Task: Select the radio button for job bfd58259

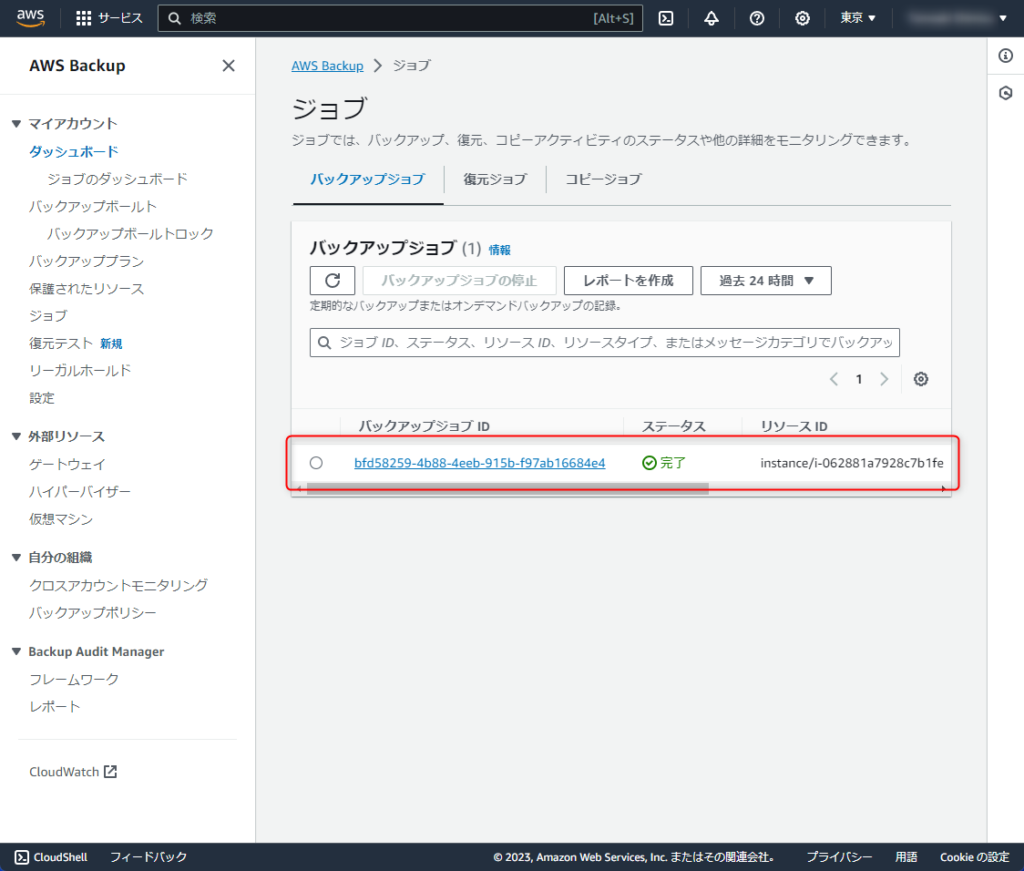Action: click(x=316, y=463)
